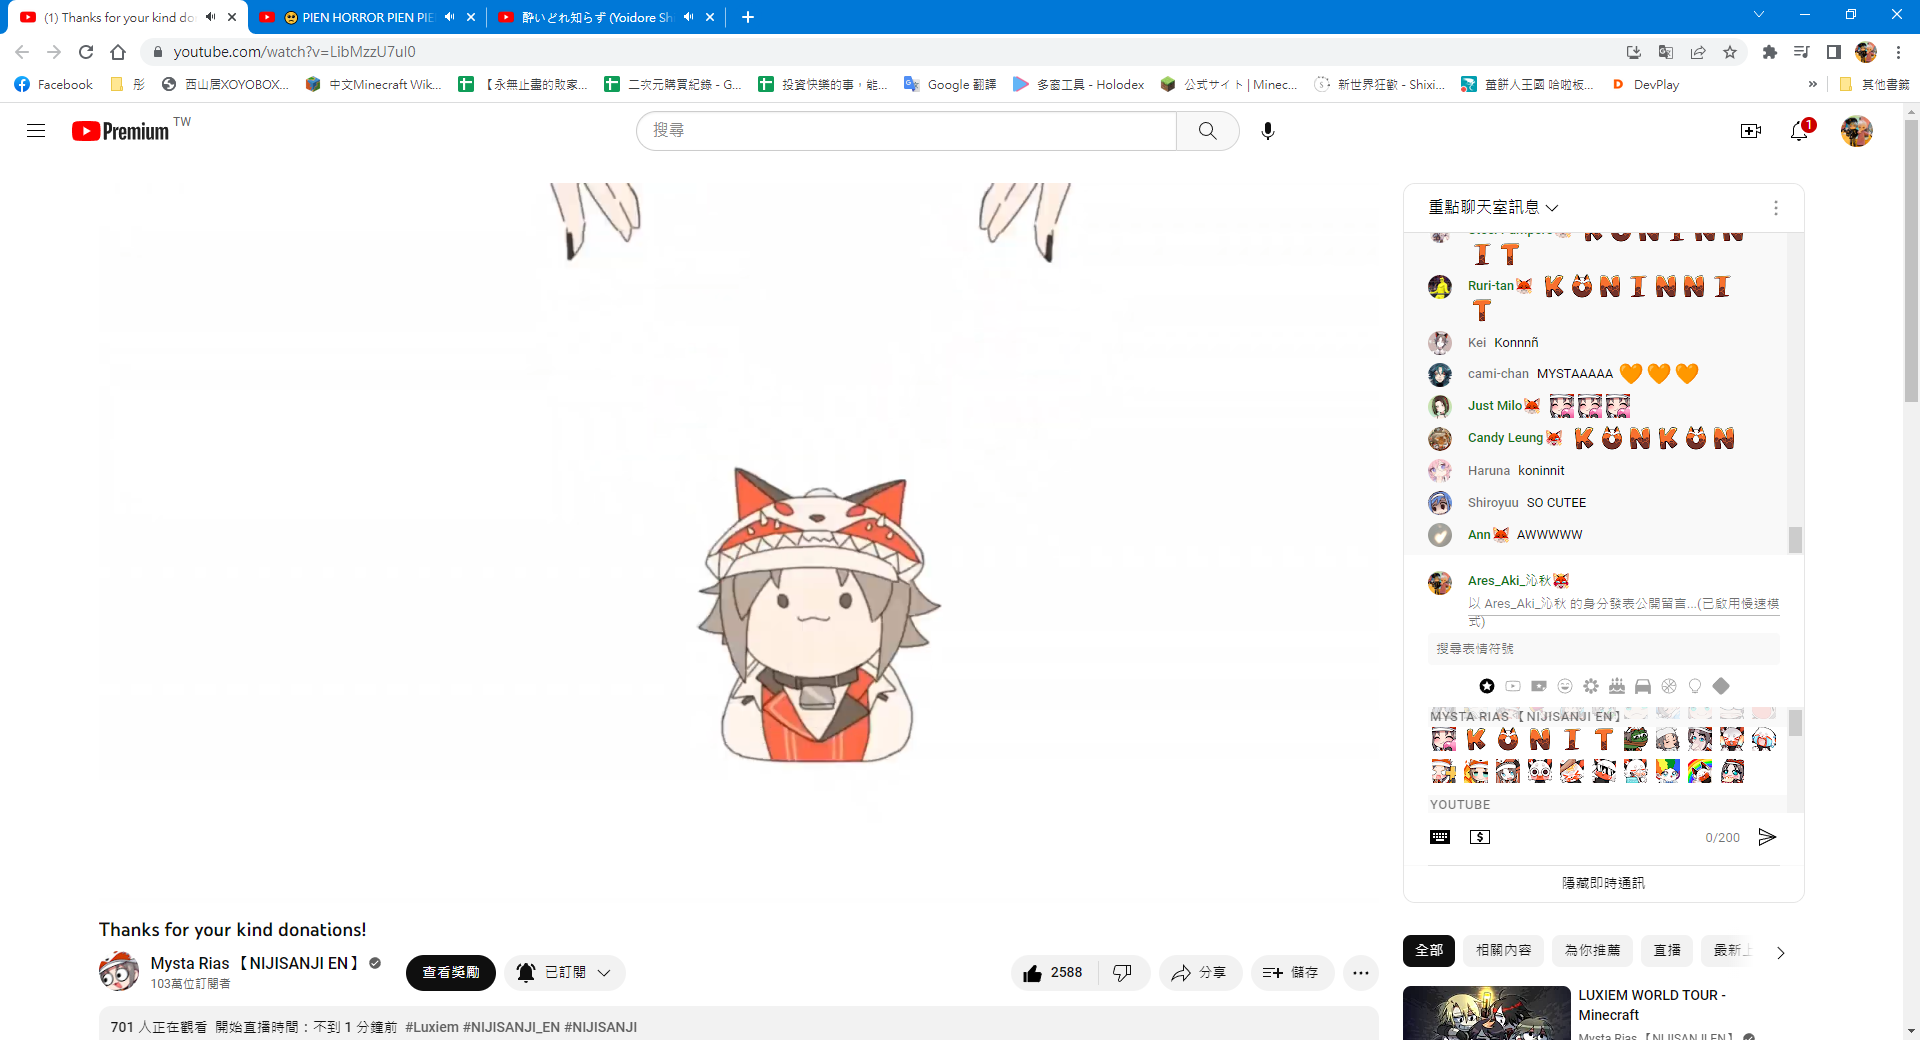Insert the orange K member emote

tap(1476, 739)
